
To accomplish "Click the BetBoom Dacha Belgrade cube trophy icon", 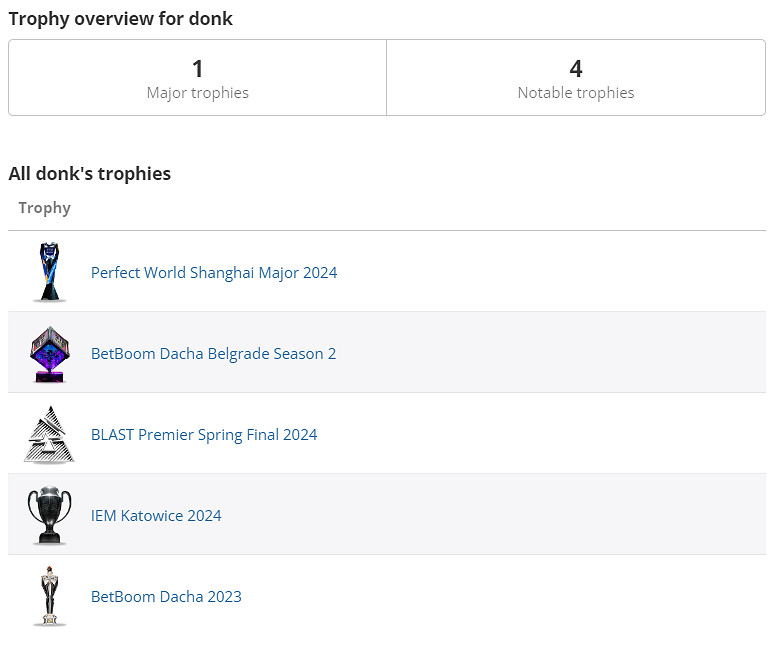I will pos(49,353).
